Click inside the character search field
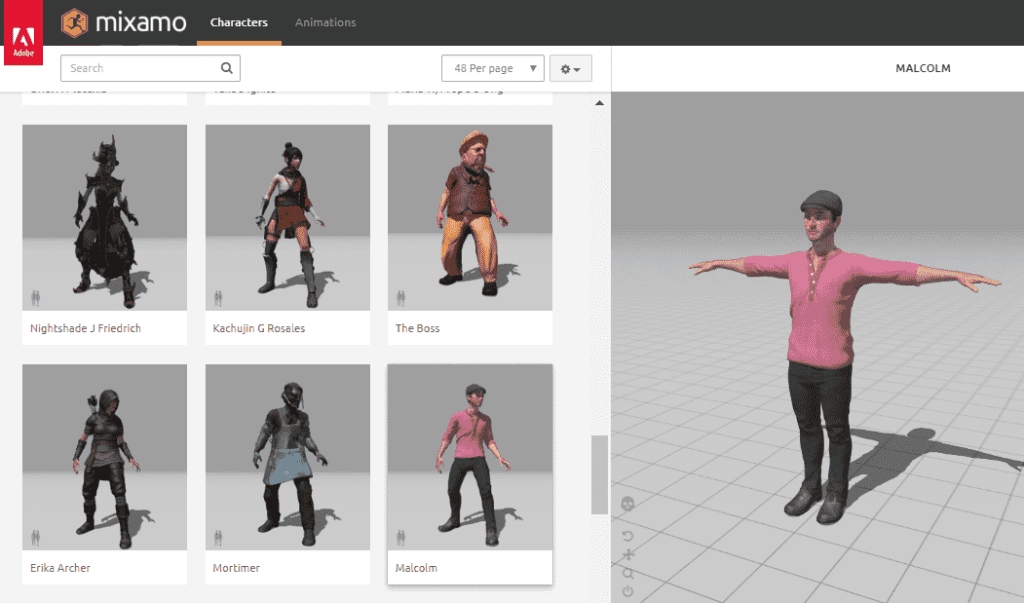 point(140,67)
